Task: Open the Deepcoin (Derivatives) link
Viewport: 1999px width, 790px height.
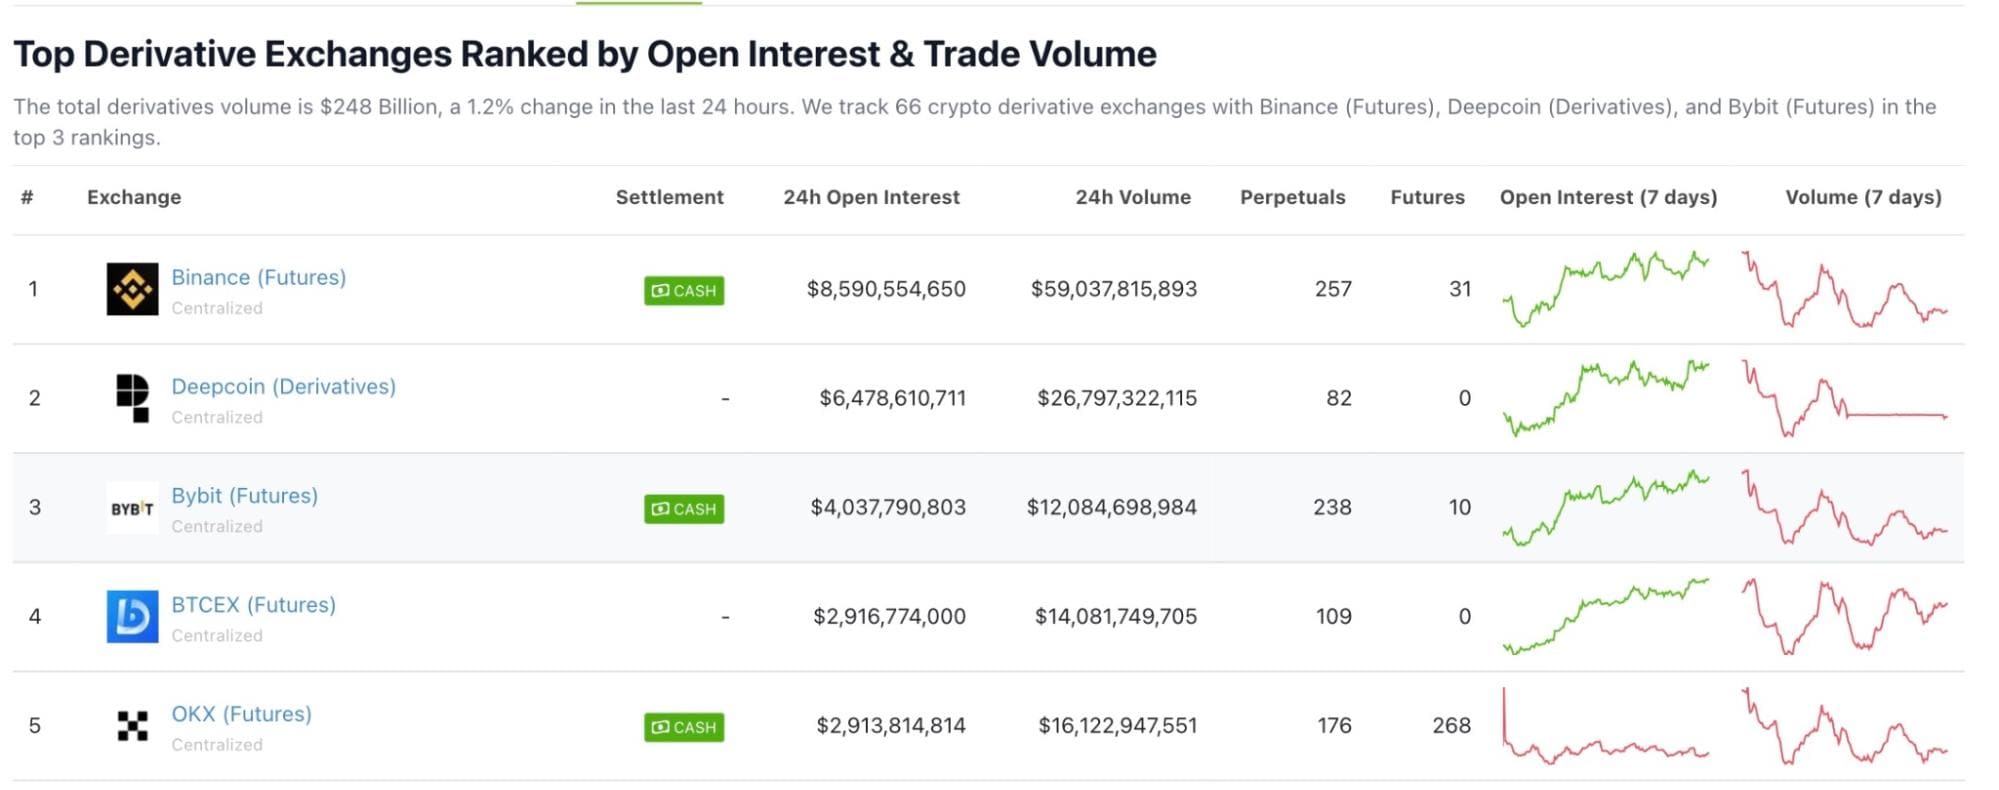Action: point(284,386)
